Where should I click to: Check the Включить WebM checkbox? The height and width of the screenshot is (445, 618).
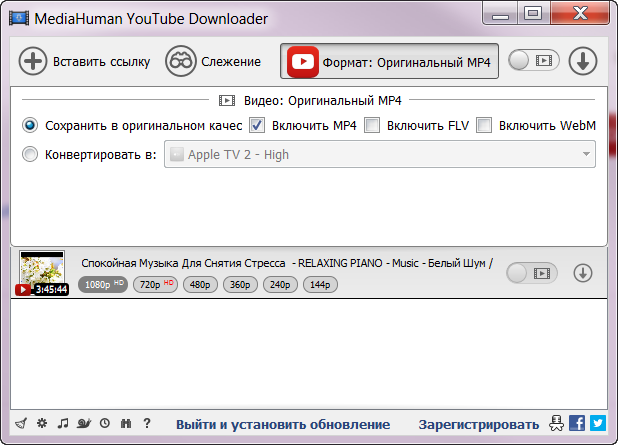pyautogui.click(x=484, y=125)
